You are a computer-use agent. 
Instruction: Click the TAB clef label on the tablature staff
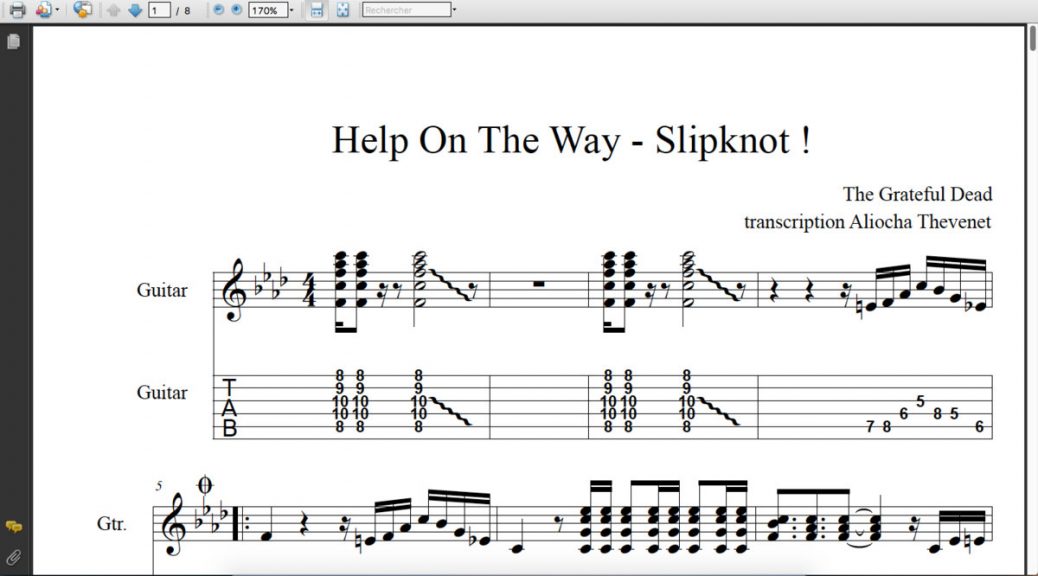pos(229,408)
